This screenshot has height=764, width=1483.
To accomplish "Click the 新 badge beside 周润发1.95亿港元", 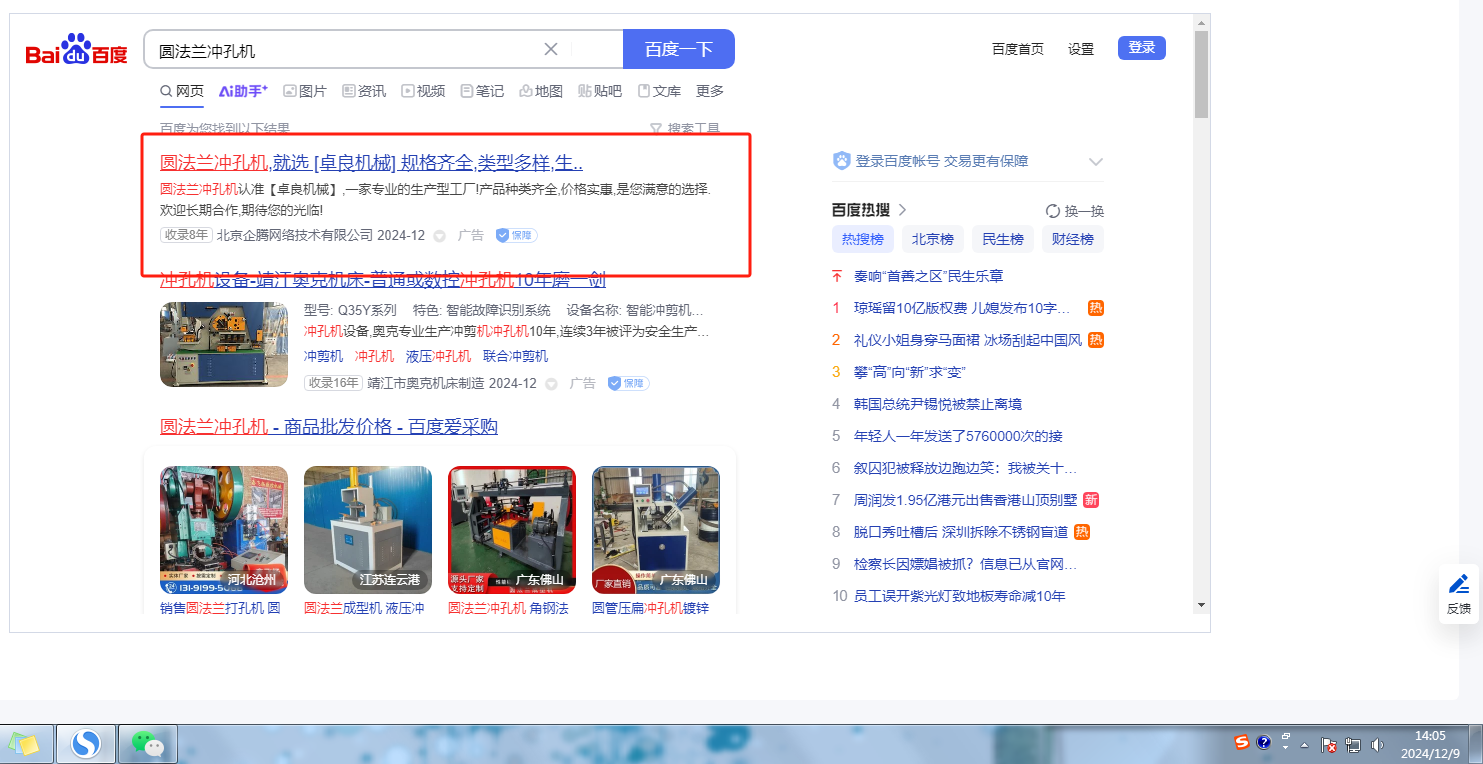I will 1091,500.
